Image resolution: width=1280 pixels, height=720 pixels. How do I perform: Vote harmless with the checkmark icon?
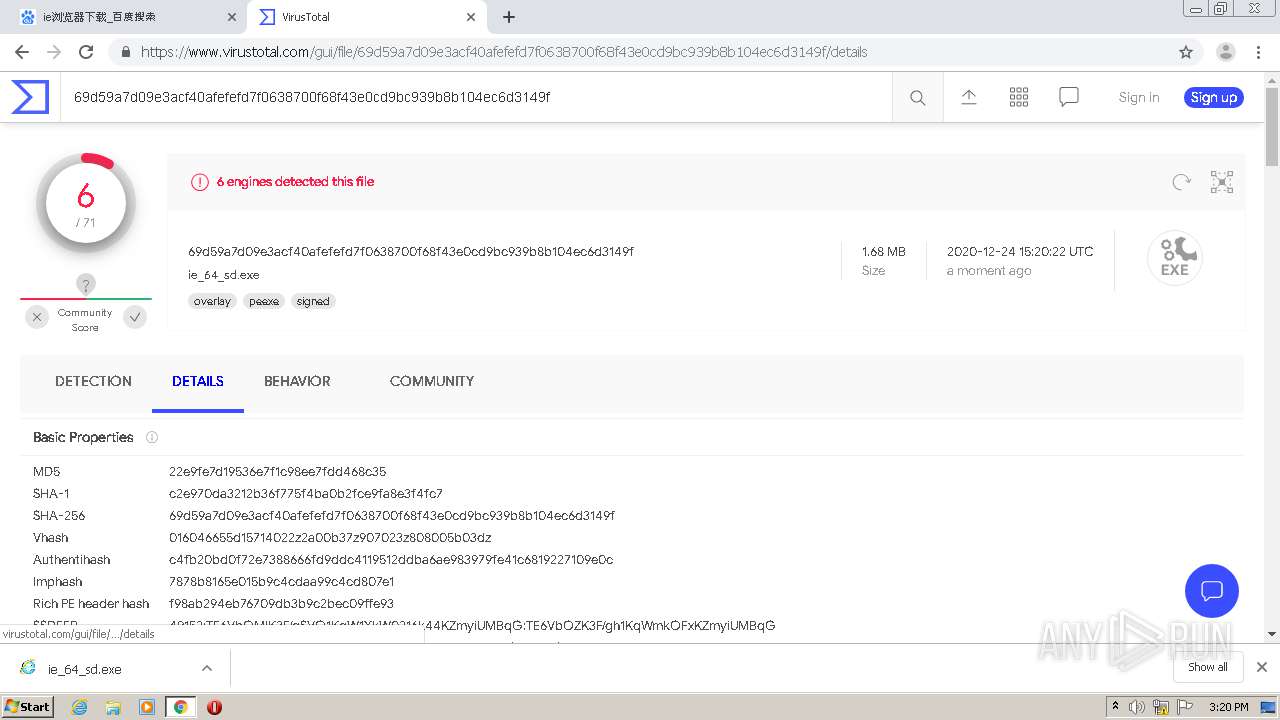coord(135,317)
